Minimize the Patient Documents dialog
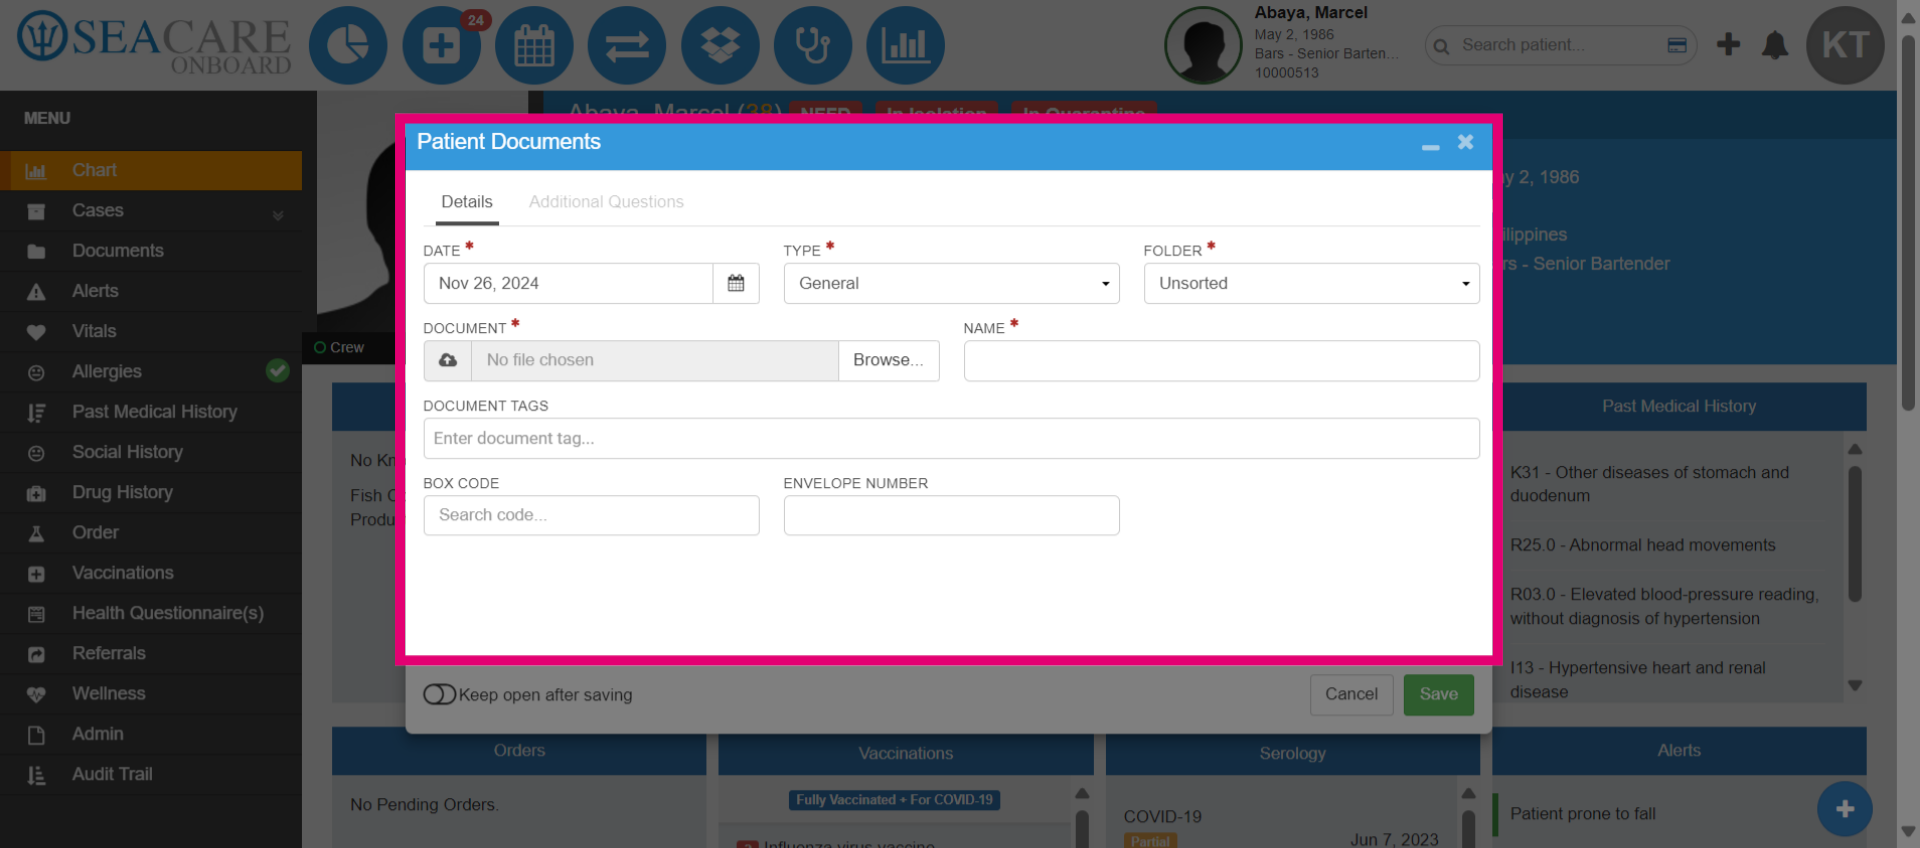The image size is (1920, 848). [x=1431, y=145]
